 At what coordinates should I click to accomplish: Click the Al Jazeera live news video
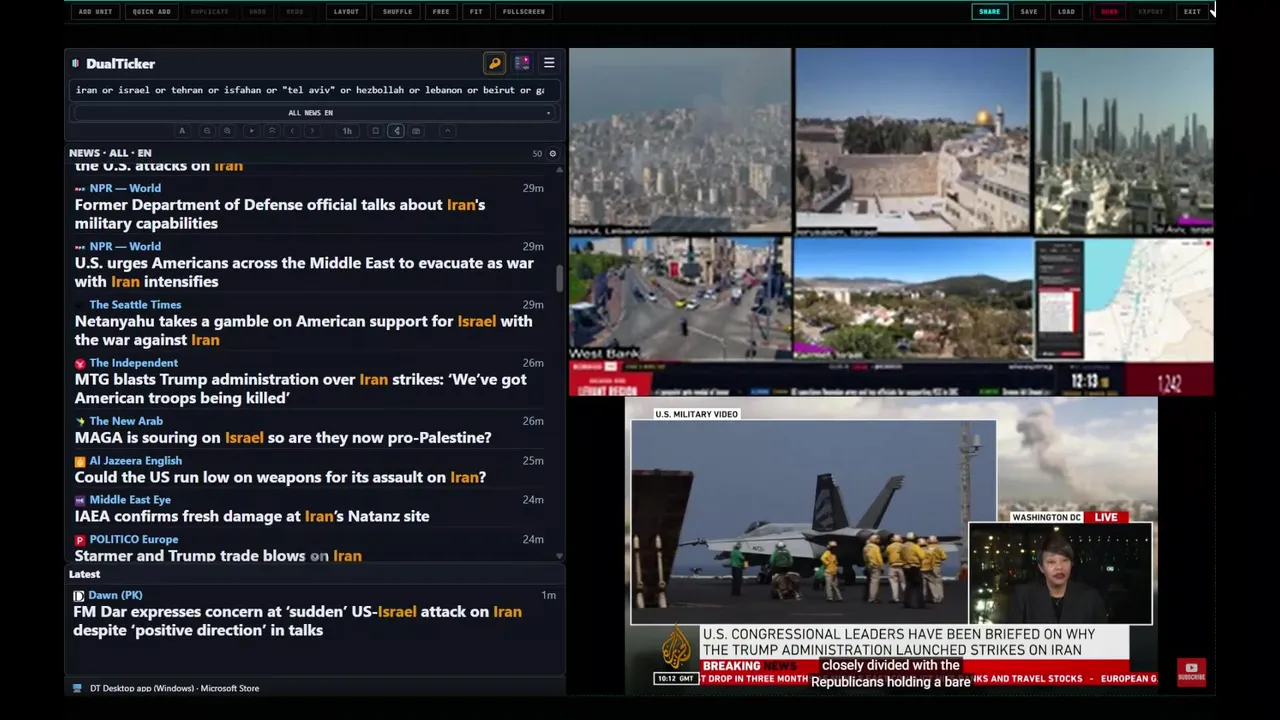891,543
